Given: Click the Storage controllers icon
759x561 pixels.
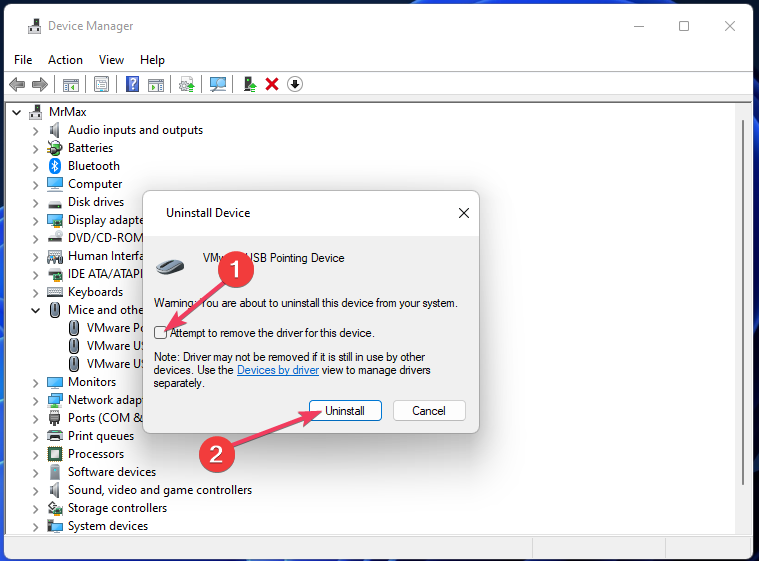Looking at the screenshot, I should pyautogui.click(x=55, y=508).
